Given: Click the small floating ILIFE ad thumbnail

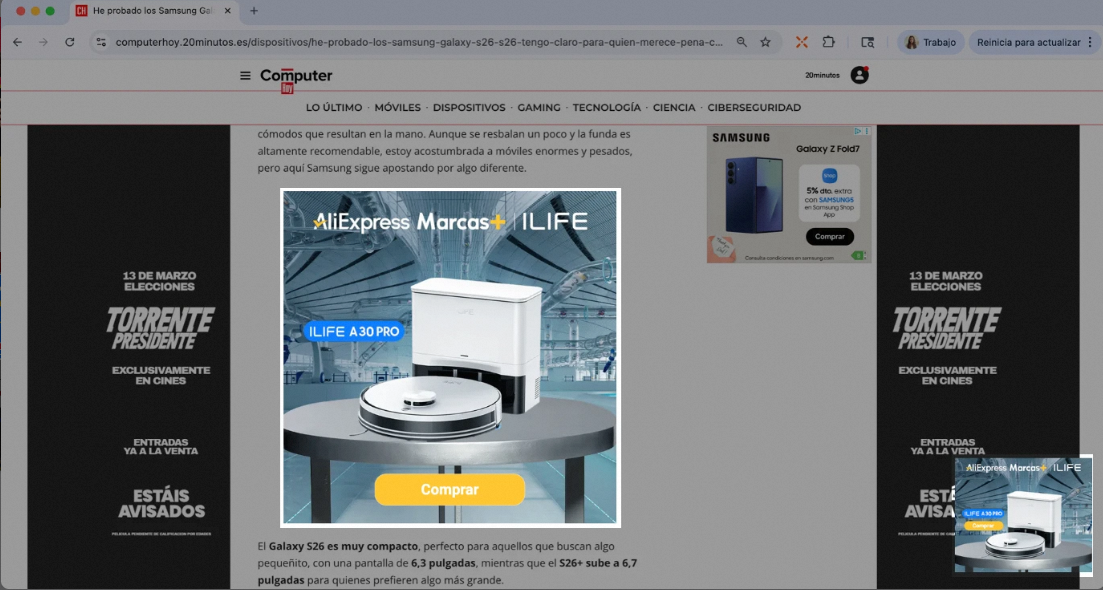Looking at the screenshot, I should click(1023, 514).
